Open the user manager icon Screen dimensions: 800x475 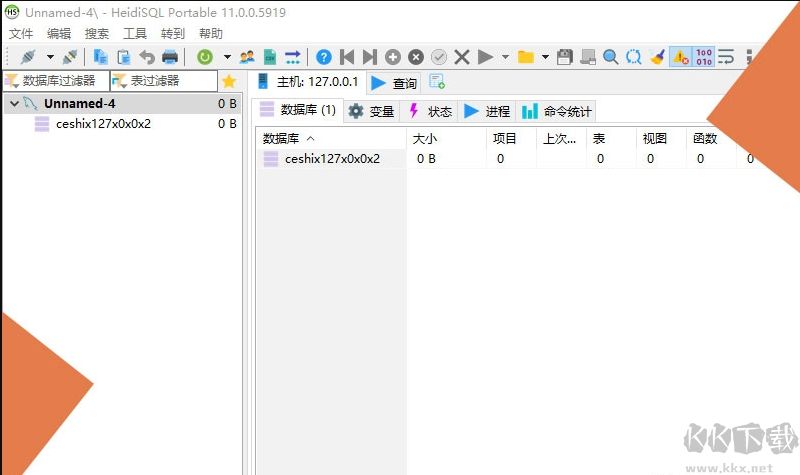[x=247, y=57]
